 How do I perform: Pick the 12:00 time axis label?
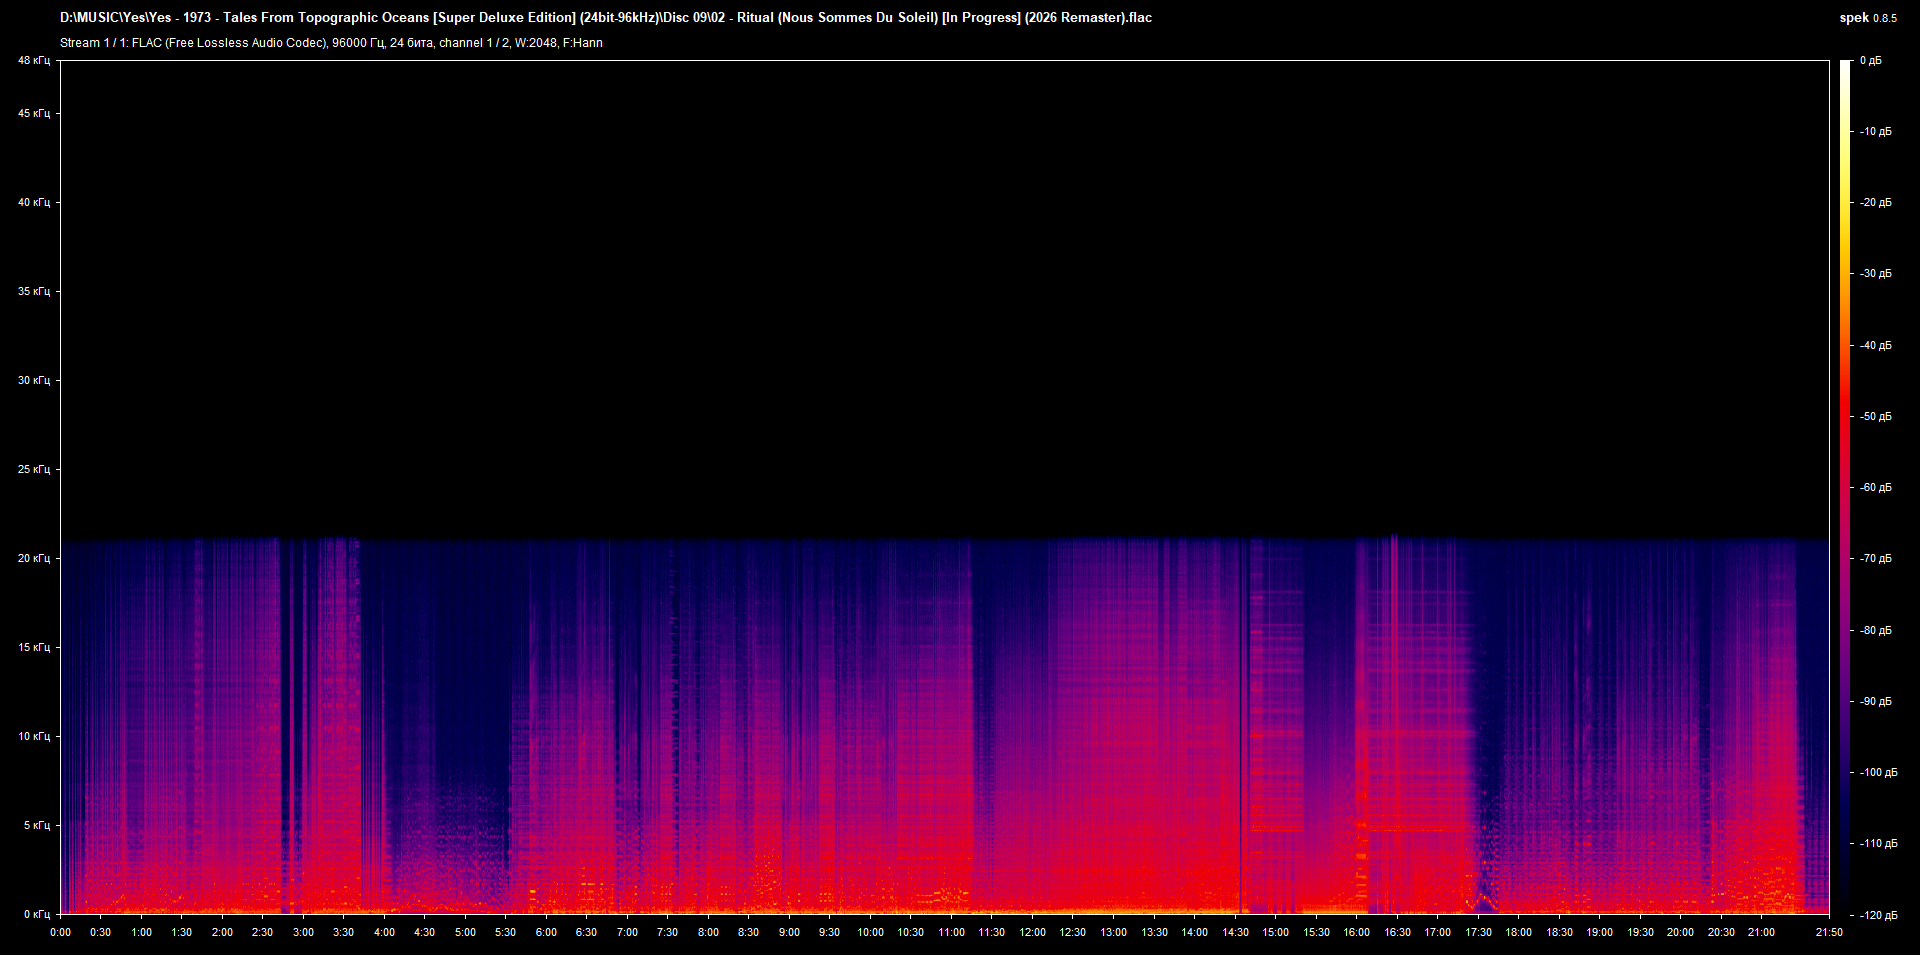[1033, 932]
